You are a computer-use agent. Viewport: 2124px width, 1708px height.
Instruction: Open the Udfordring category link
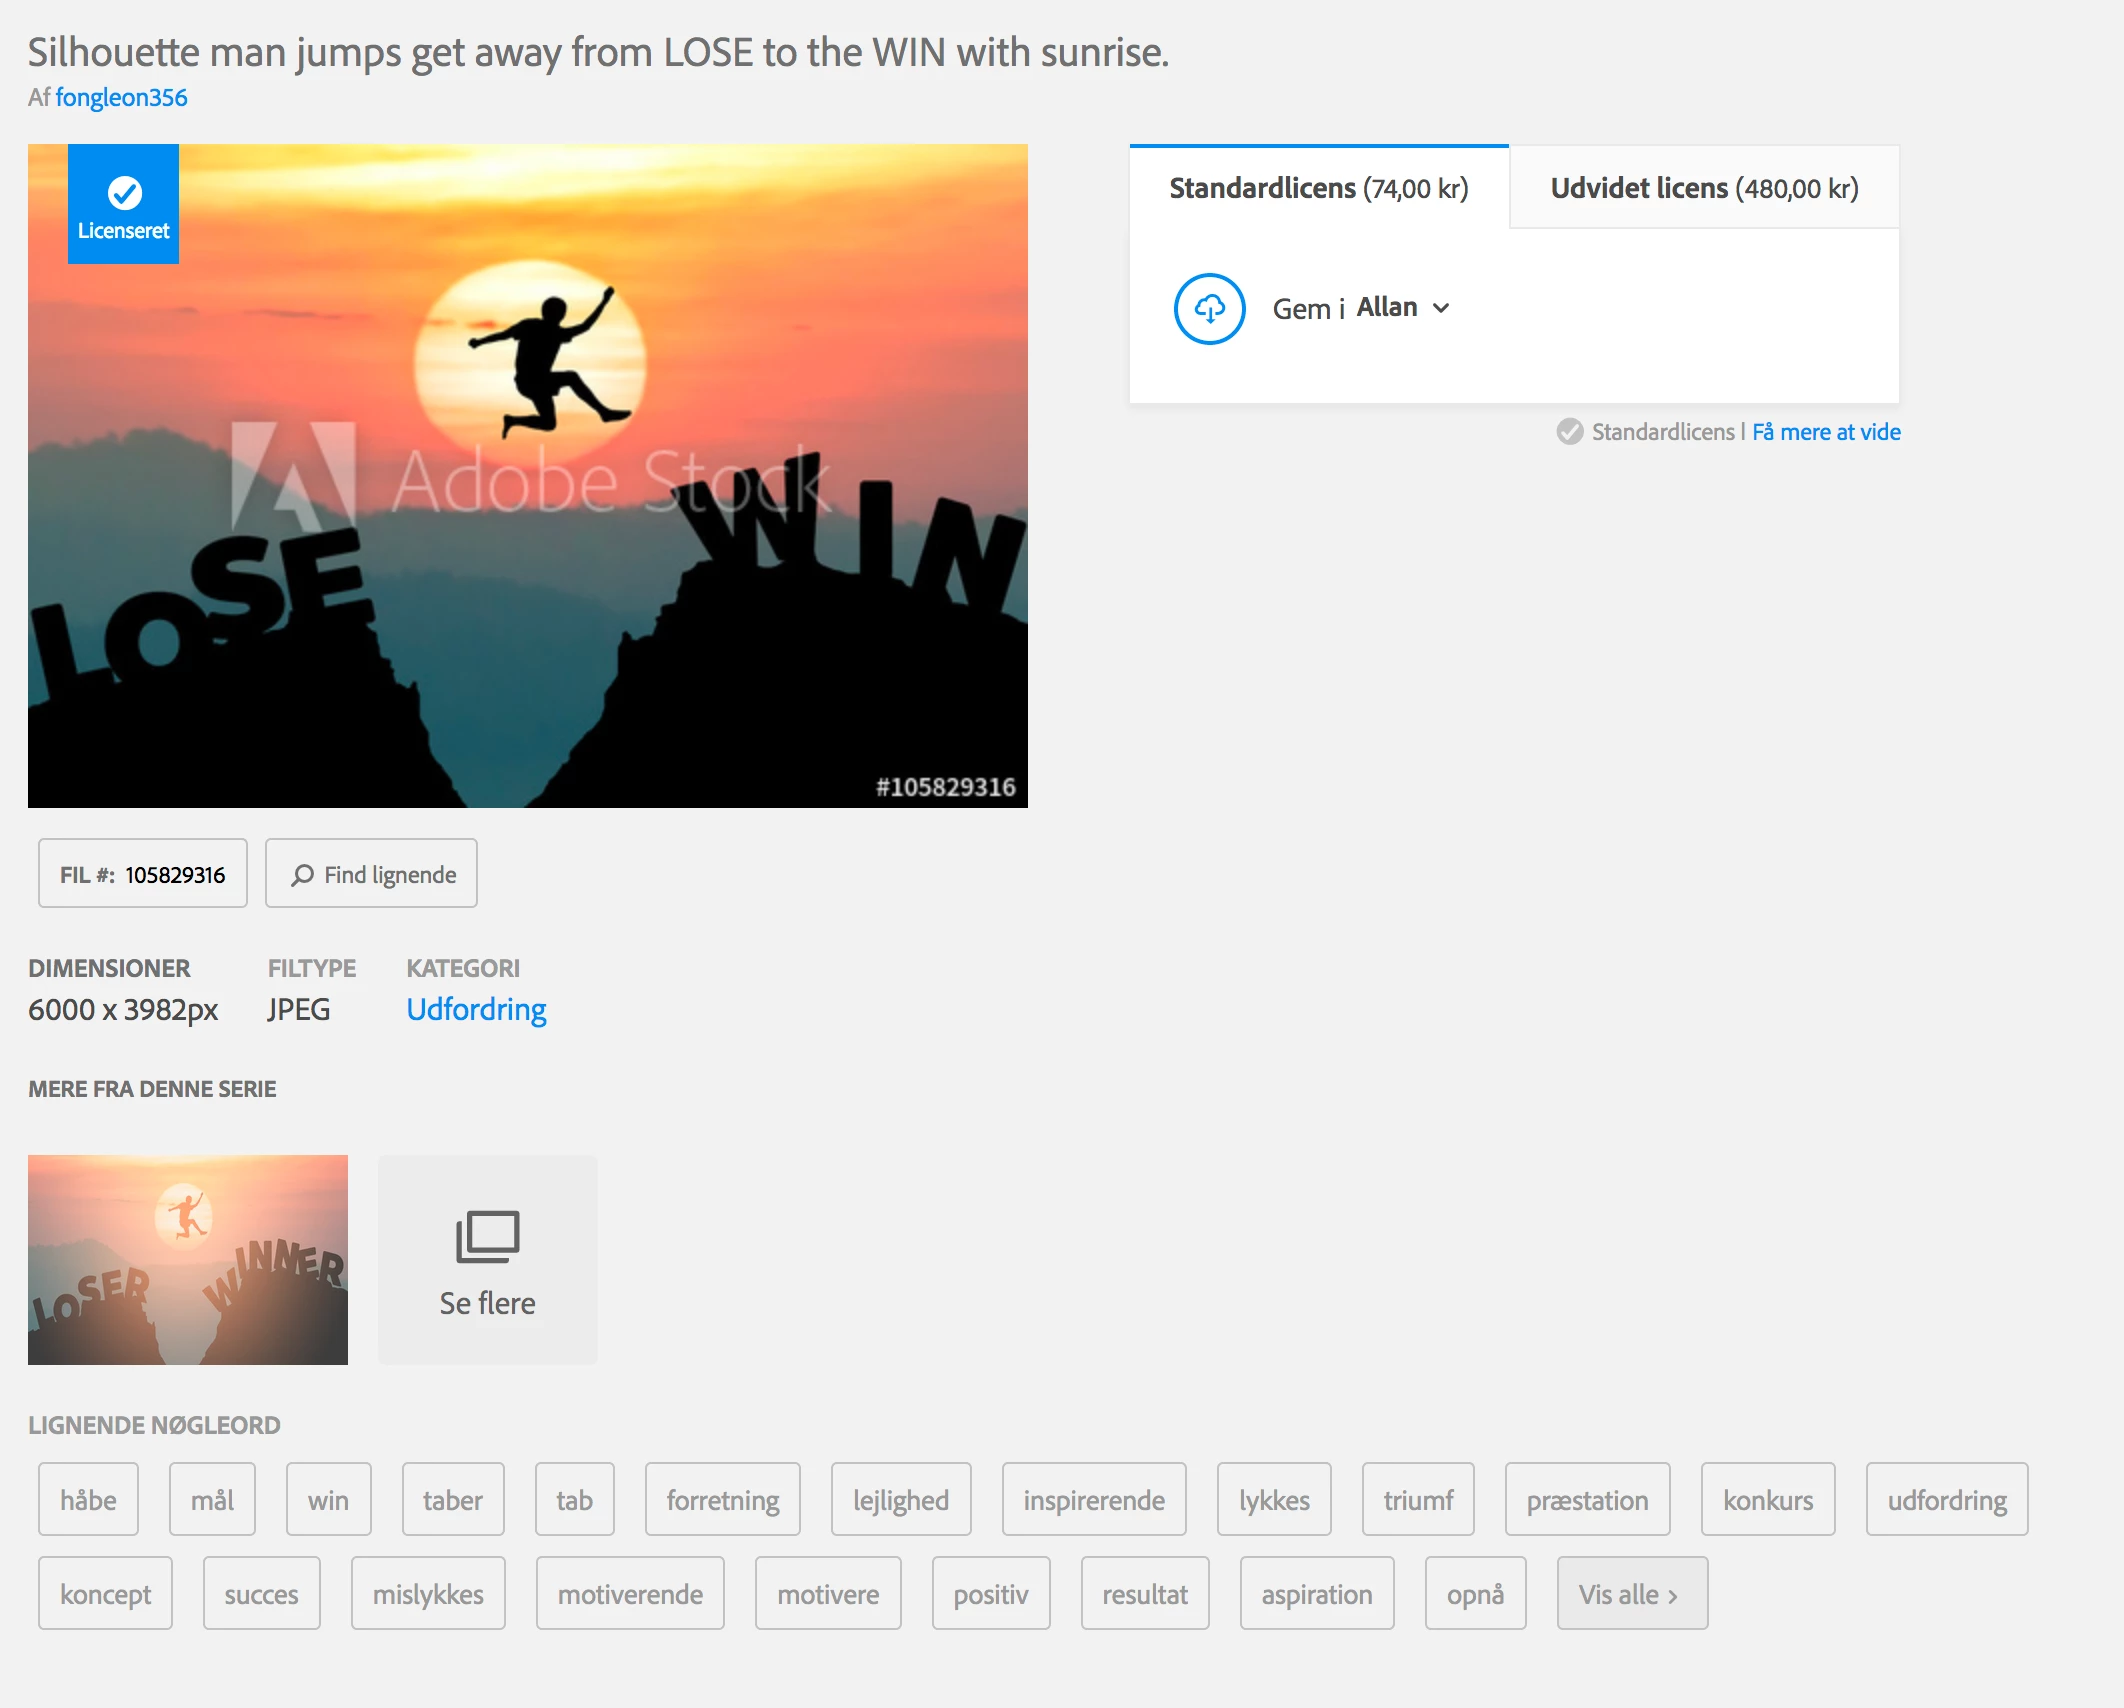476,1009
